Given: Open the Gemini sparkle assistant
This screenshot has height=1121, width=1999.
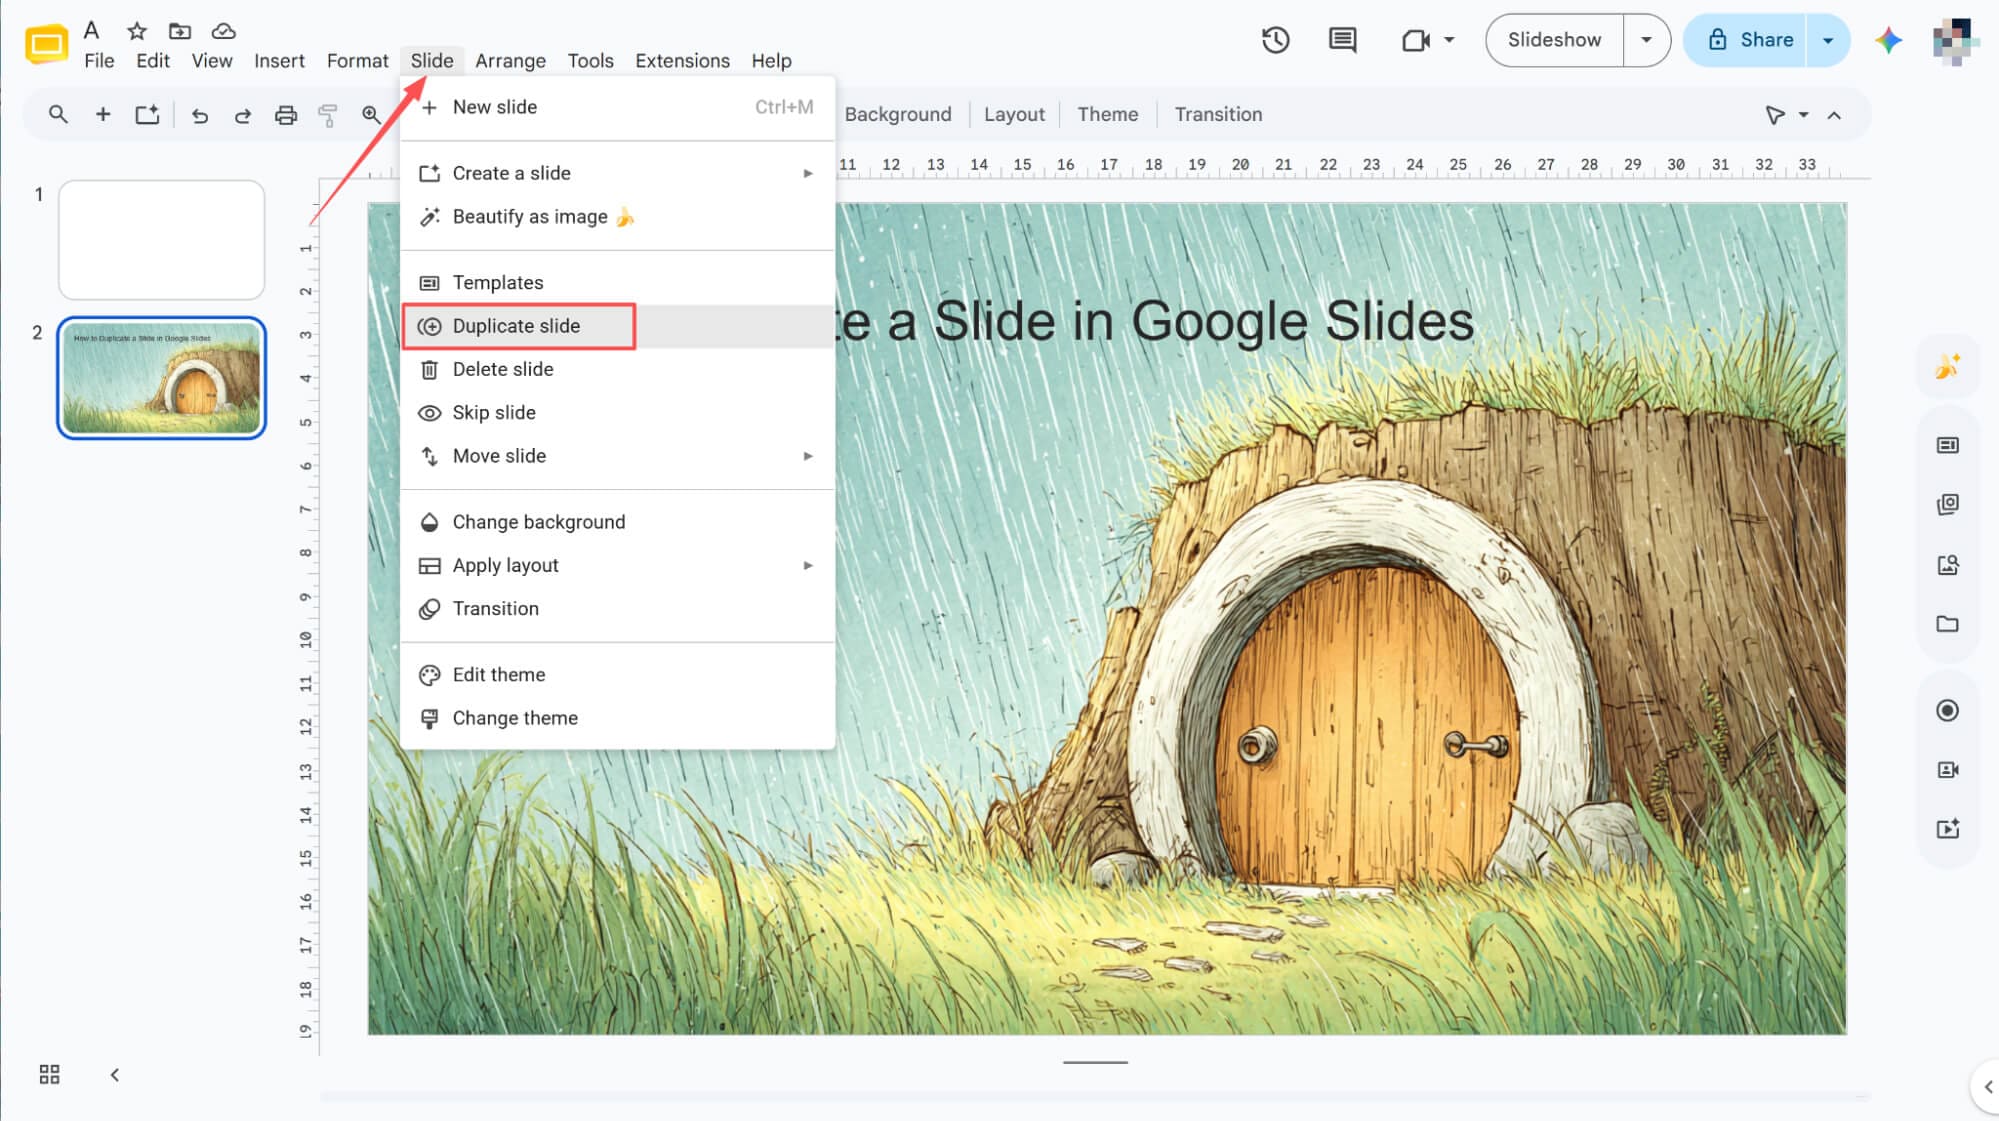Looking at the screenshot, I should 1888,40.
